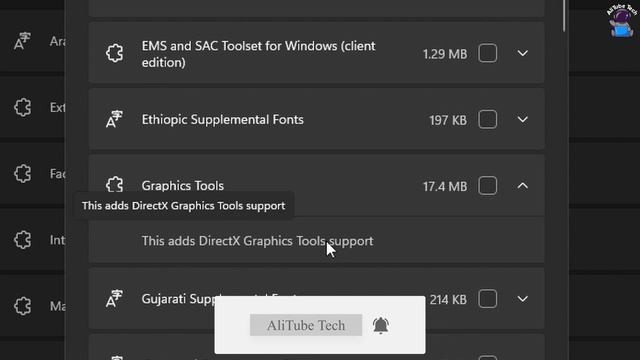Click the optional features list scrollbar
Image resolution: width=640 pixels, height=360 pixels.
click(x=564, y=16)
